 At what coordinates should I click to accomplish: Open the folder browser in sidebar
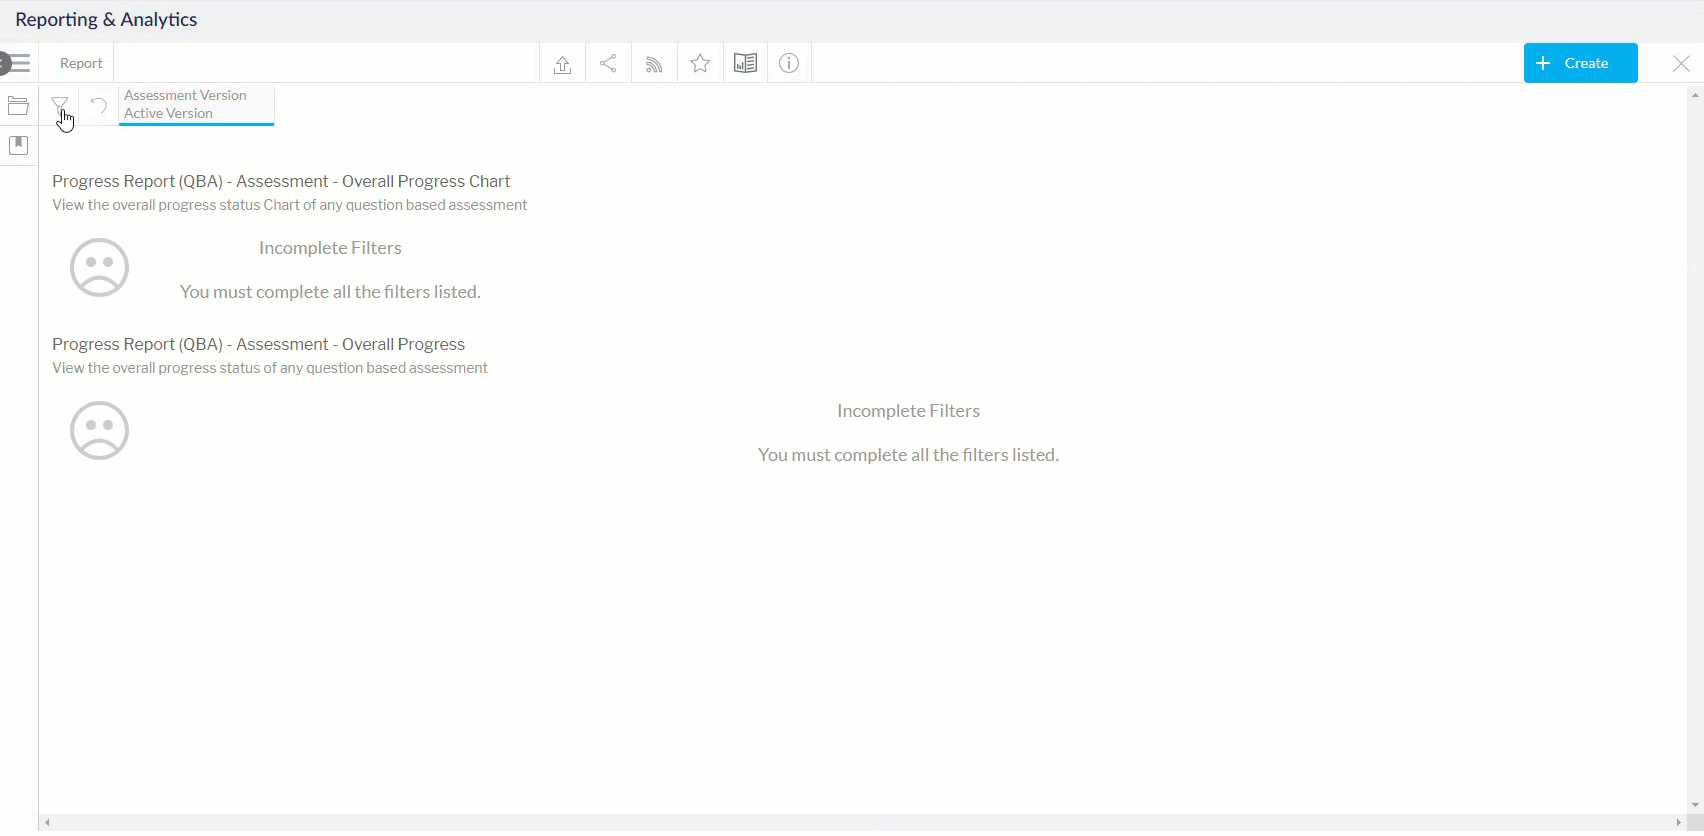tap(18, 106)
